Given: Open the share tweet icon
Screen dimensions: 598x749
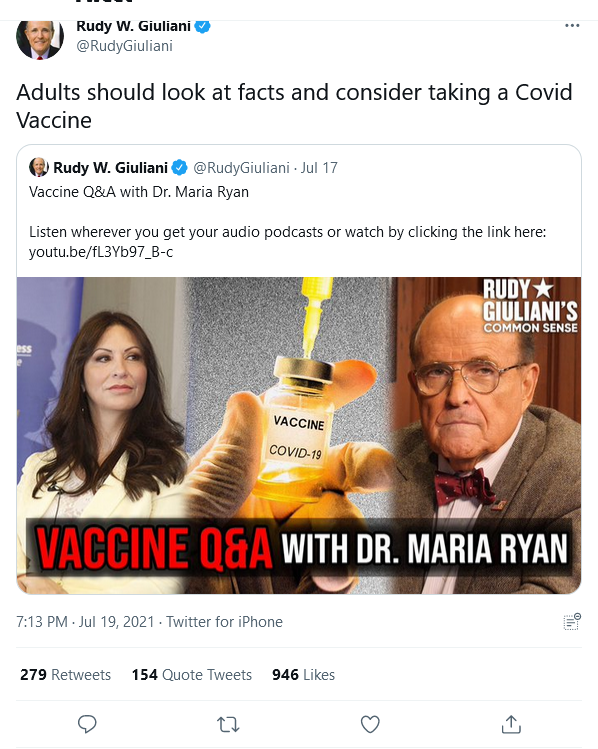Looking at the screenshot, I should click(511, 724).
